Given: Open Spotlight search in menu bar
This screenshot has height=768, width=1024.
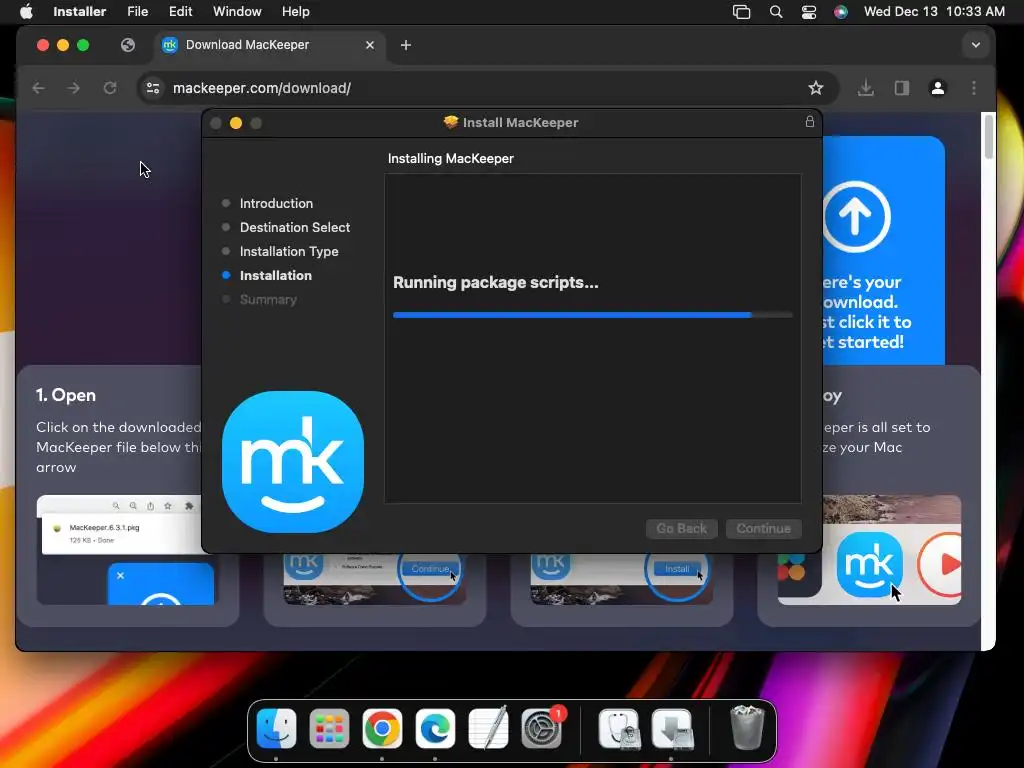Looking at the screenshot, I should 776,12.
